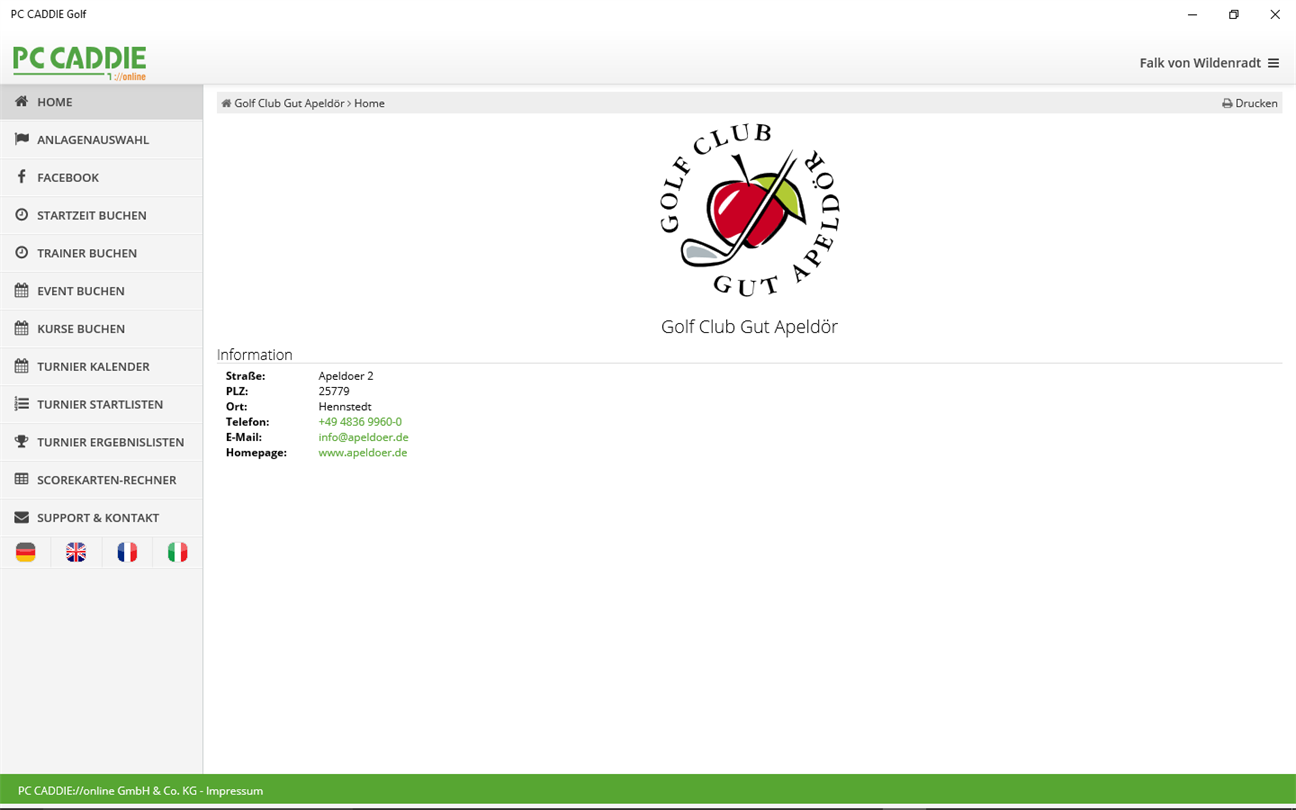Click the postal code 25779
The image size is (1296, 810).
coord(334,391)
